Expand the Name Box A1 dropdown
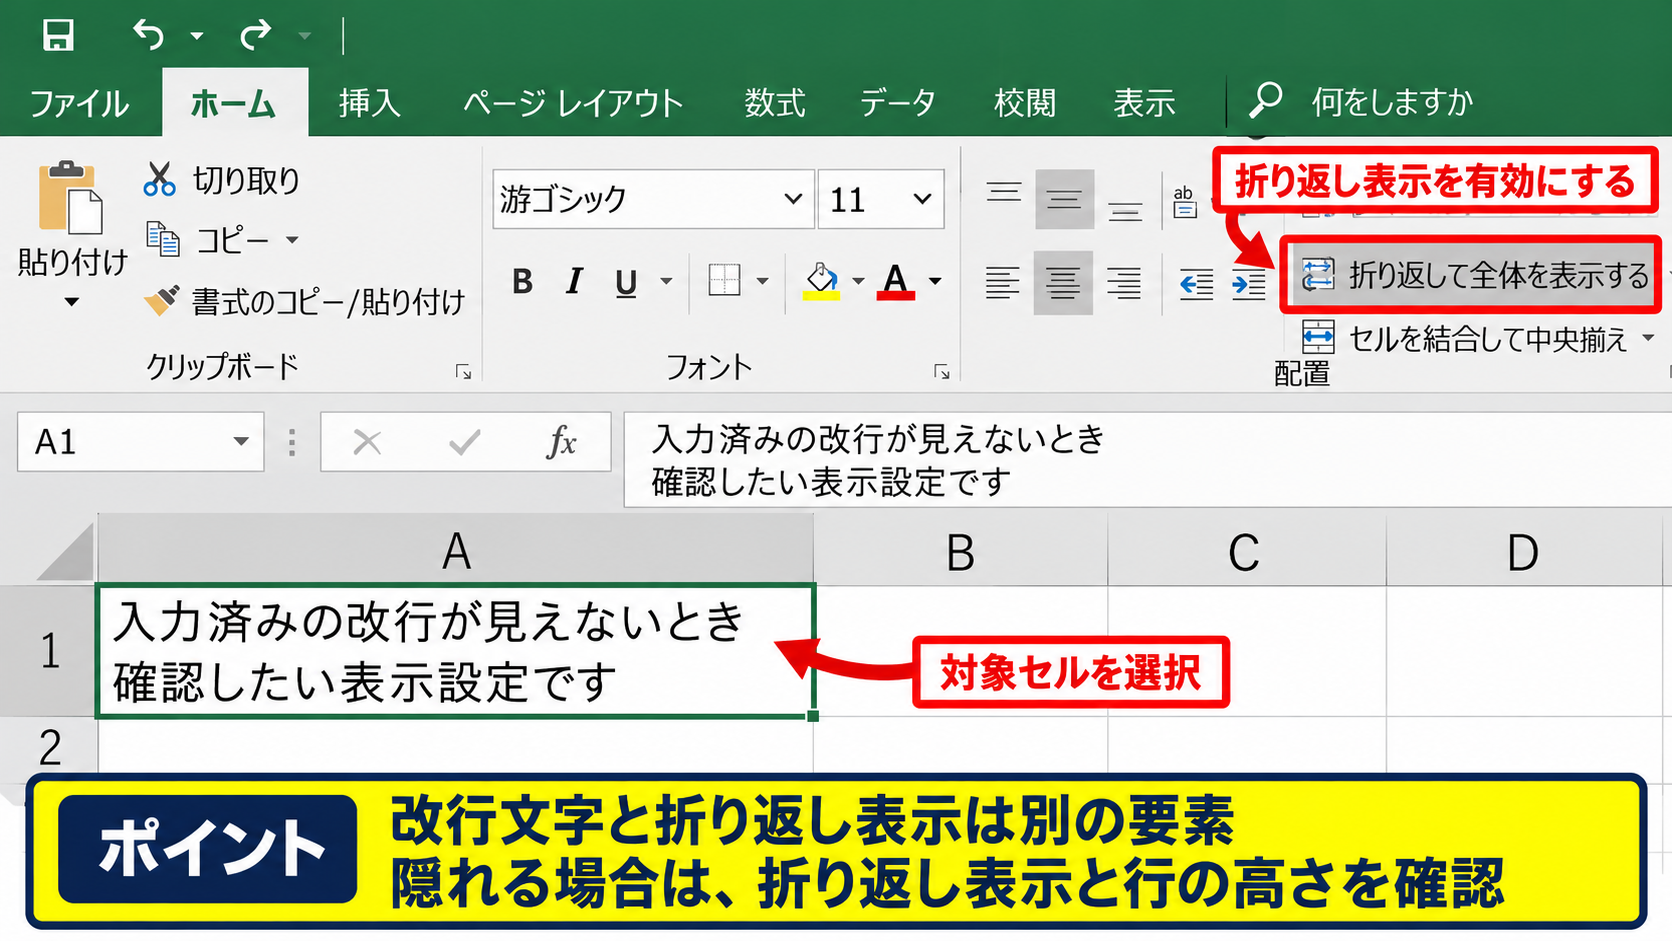Image resolution: width=1672 pixels, height=941 pixels. point(241,441)
